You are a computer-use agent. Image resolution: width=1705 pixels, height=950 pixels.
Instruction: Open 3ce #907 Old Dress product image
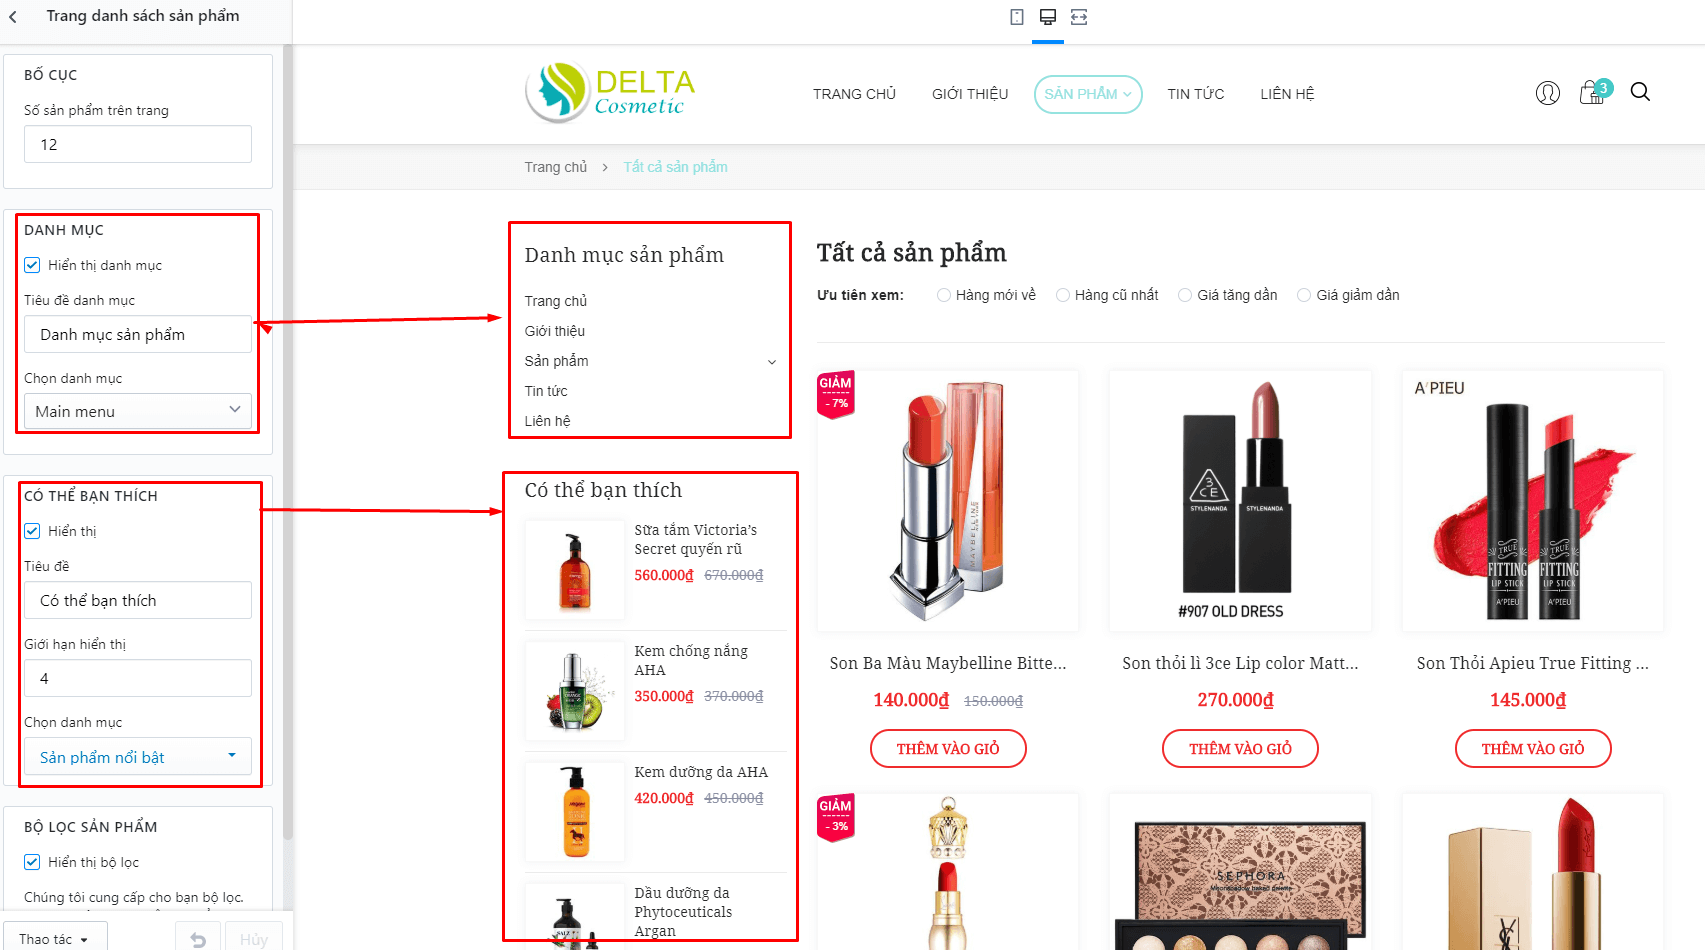(1240, 501)
